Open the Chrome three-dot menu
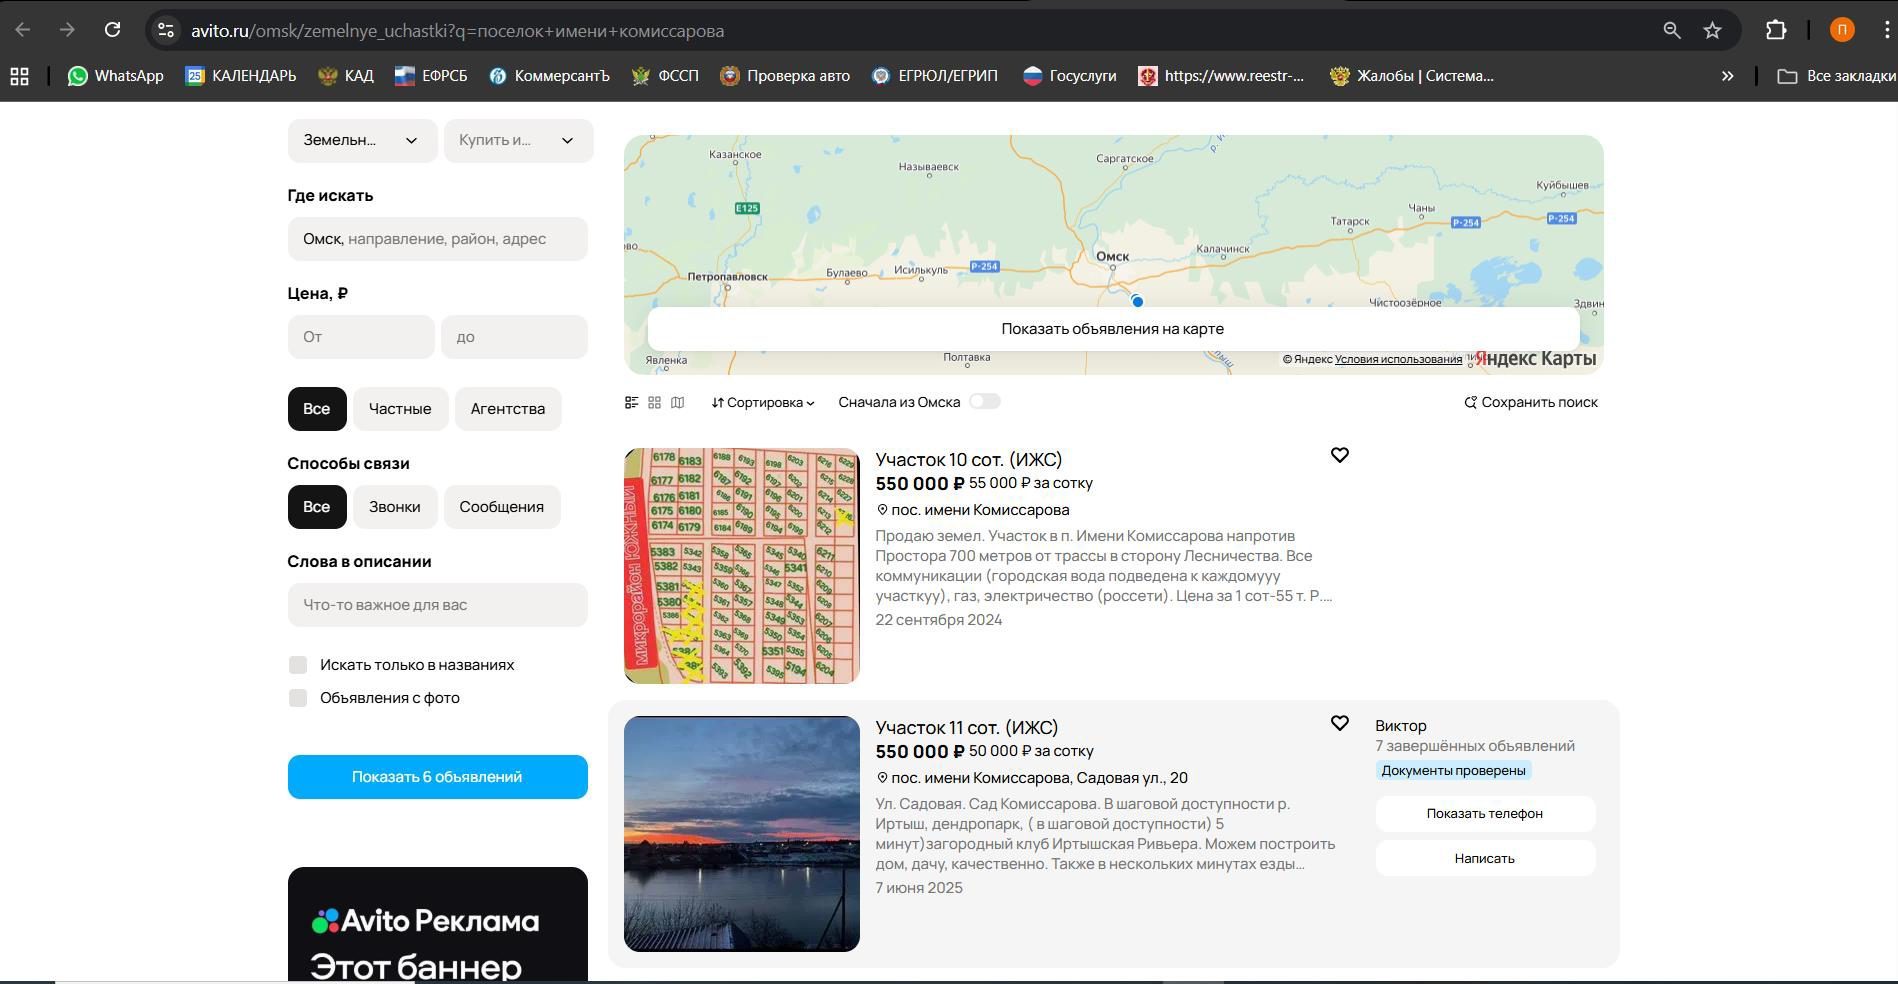The height and width of the screenshot is (984, 1898). 1887,30
